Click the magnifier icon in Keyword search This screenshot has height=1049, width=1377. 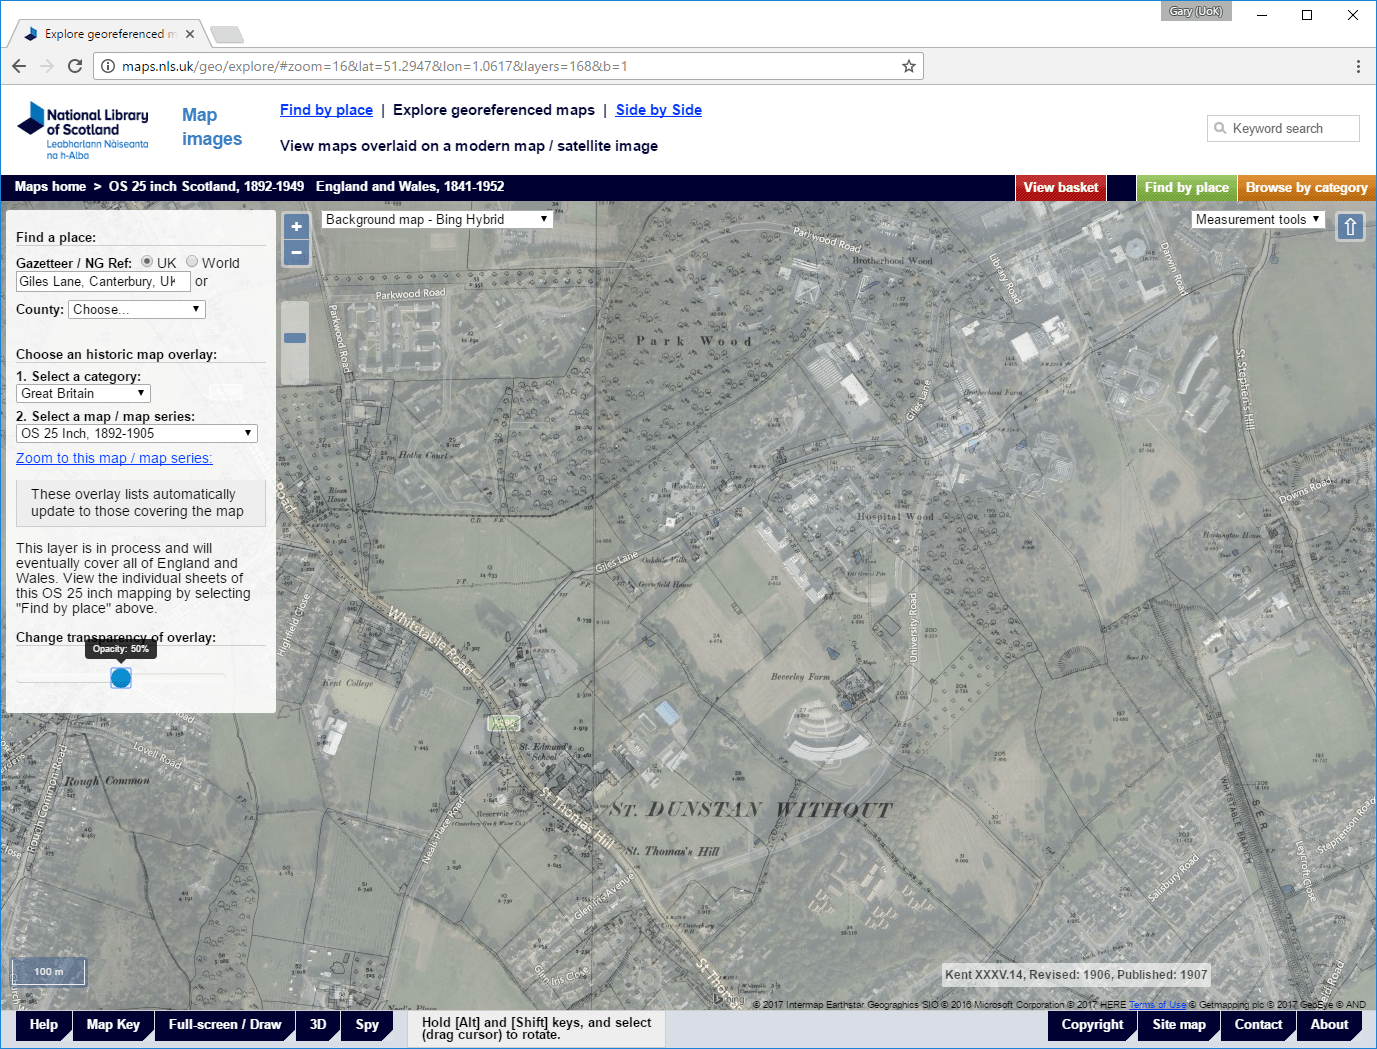coord(1220,128)
